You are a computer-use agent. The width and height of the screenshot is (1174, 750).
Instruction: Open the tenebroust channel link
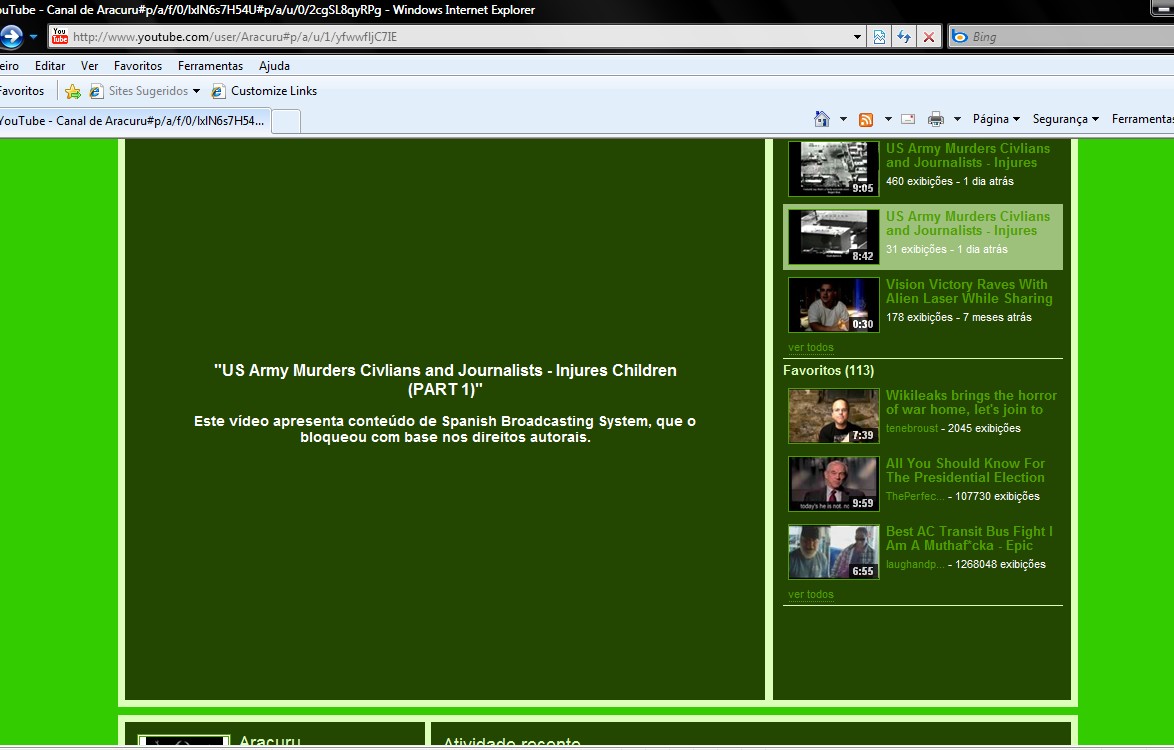pyautogui.click(x=911, y=429)
